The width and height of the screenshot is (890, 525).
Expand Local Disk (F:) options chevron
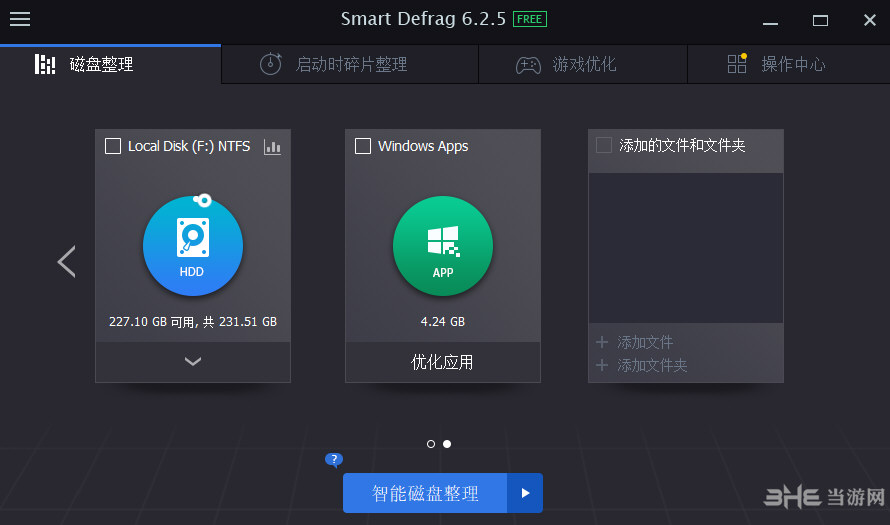tap(193, 362)
